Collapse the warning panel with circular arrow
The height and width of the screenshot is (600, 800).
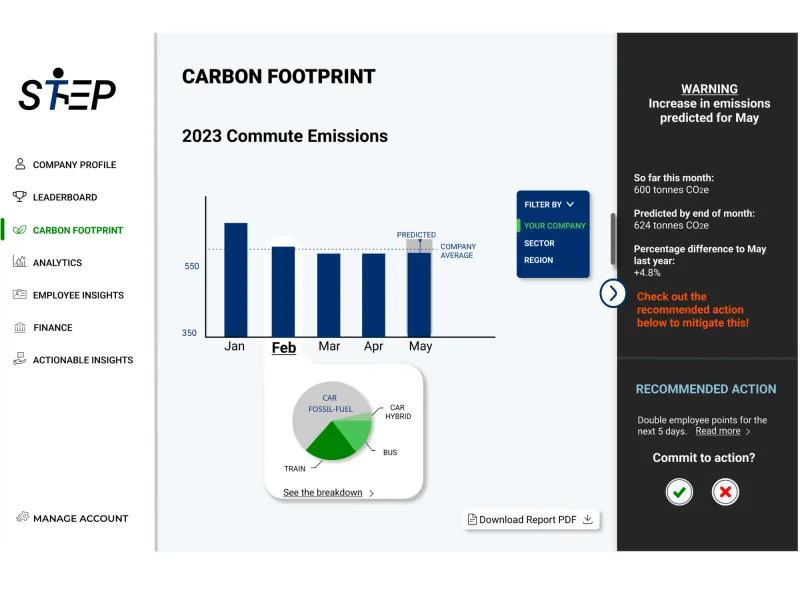[612, 293]
